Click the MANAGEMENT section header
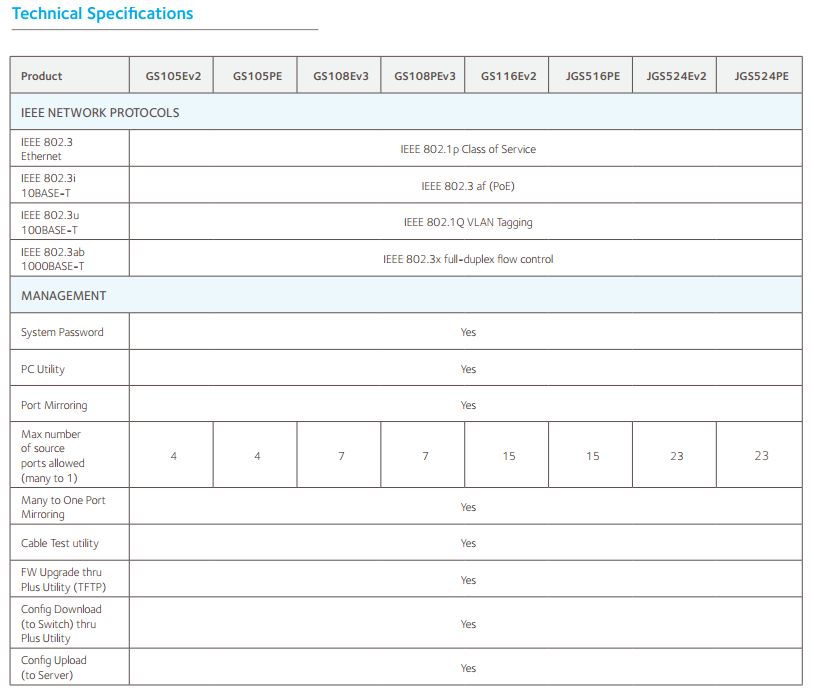 pyautogui.click(x=64, y=296)
